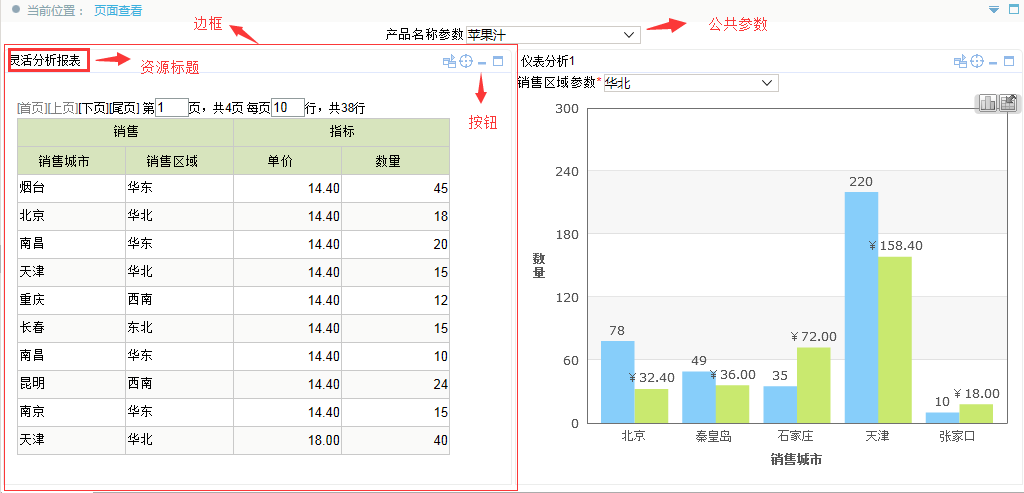Minimize the 仪表分析1 panel

click(x=993, y=63)
